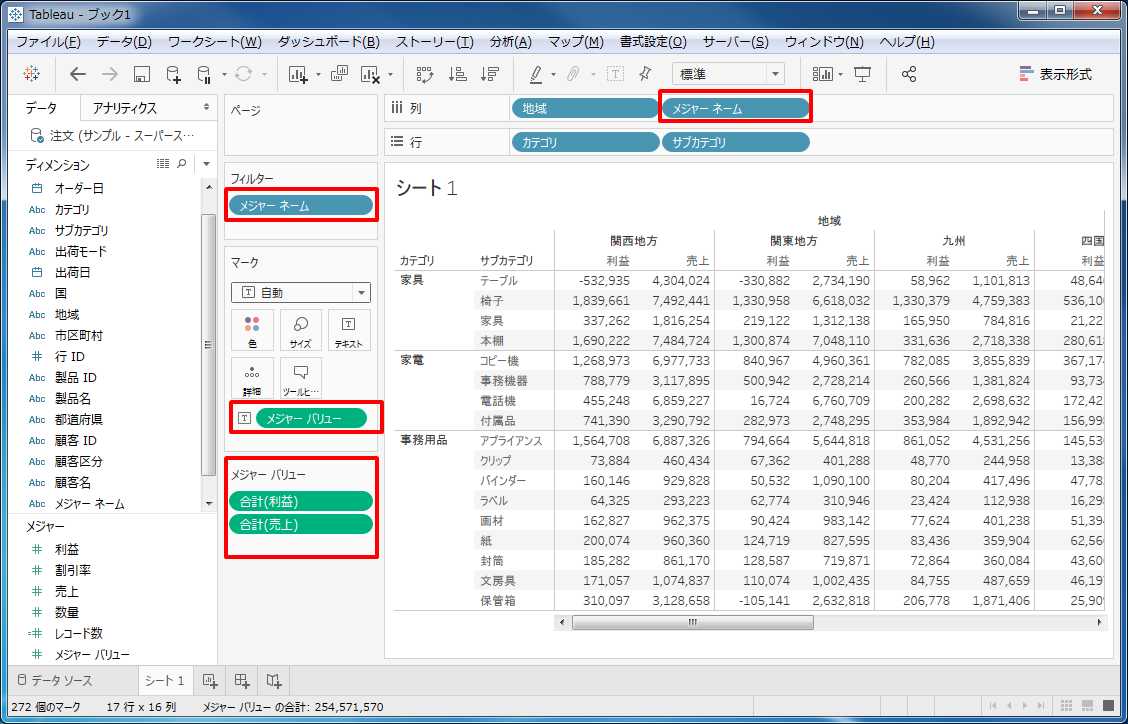The height and width of the screenshot is (724, 1128).
Task: Click the New Worksheet toolbar icon
Action: pos(297,73)
